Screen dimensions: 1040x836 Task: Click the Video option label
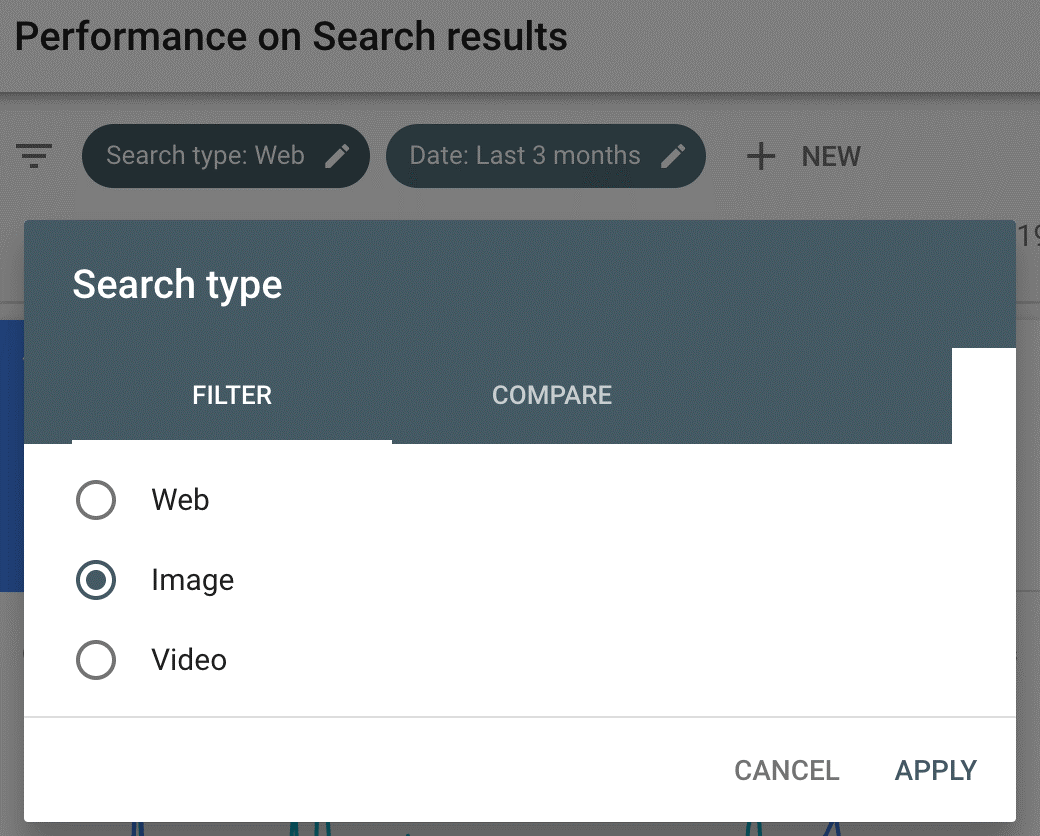click(189, 660)
